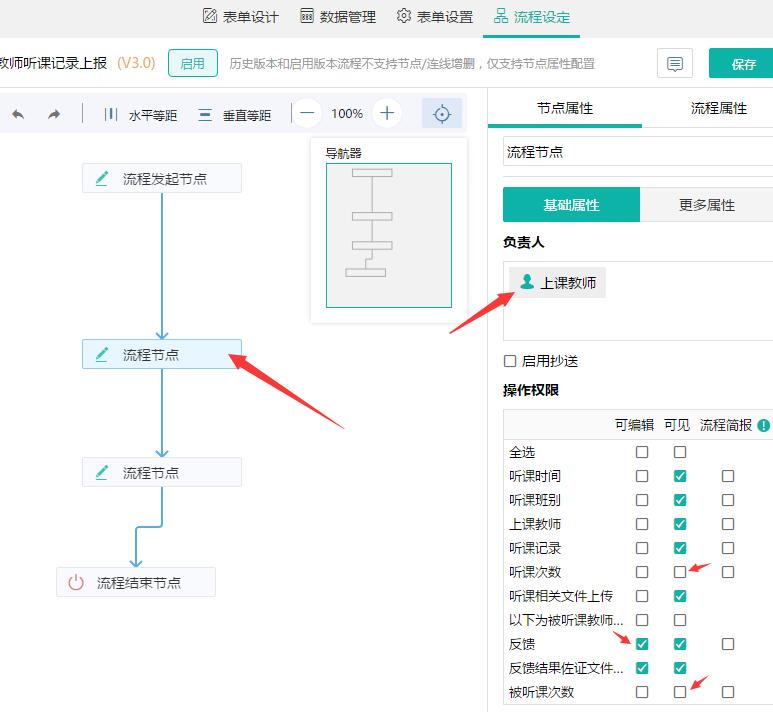Uncheck 听课相关文件上传 可见 checkbox
The width and height of the screenshot is (773, 712).
coord(680,596)
